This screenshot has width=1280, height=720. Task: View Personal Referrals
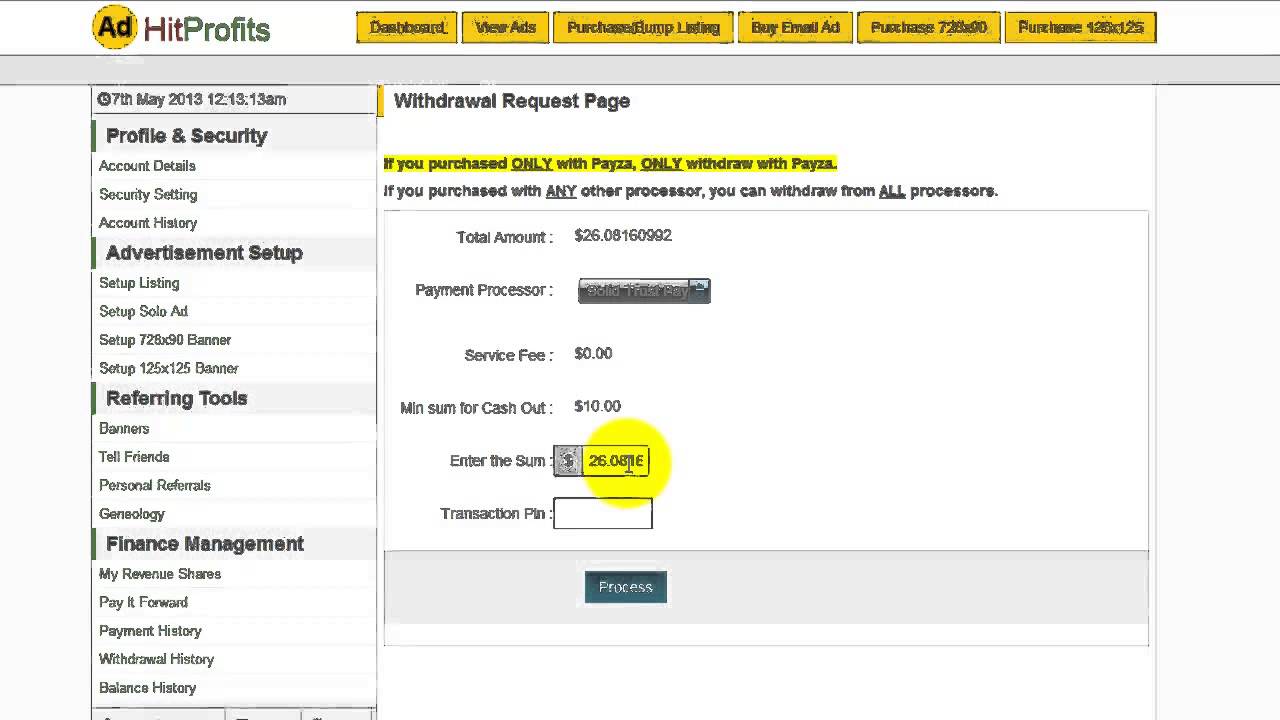click(154, 485)
